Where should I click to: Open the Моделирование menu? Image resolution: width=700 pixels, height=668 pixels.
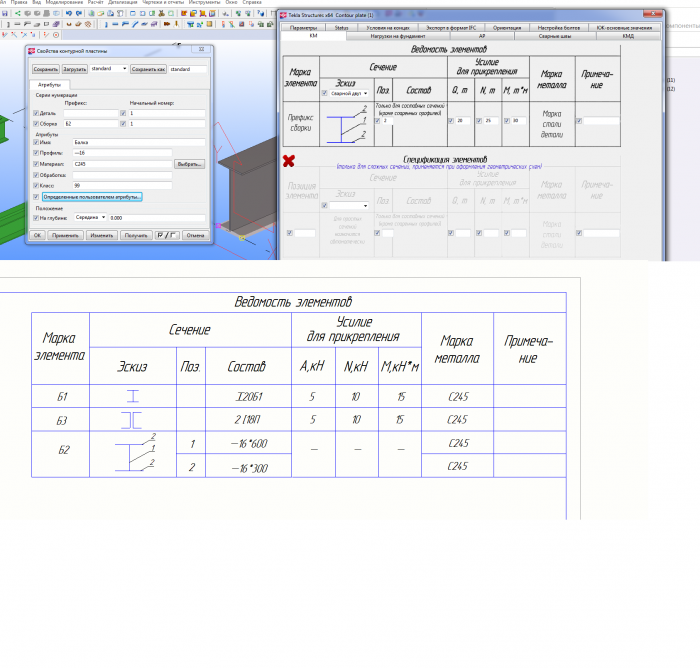click(64, 2)
